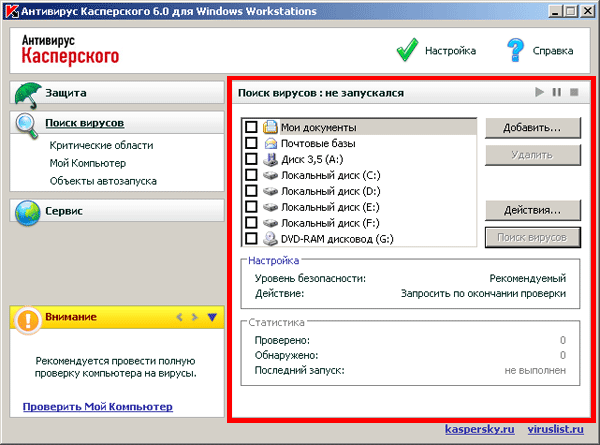Open the kaspersky.ru link
This screenshot has height=445, width=600.
coord(479,429)
